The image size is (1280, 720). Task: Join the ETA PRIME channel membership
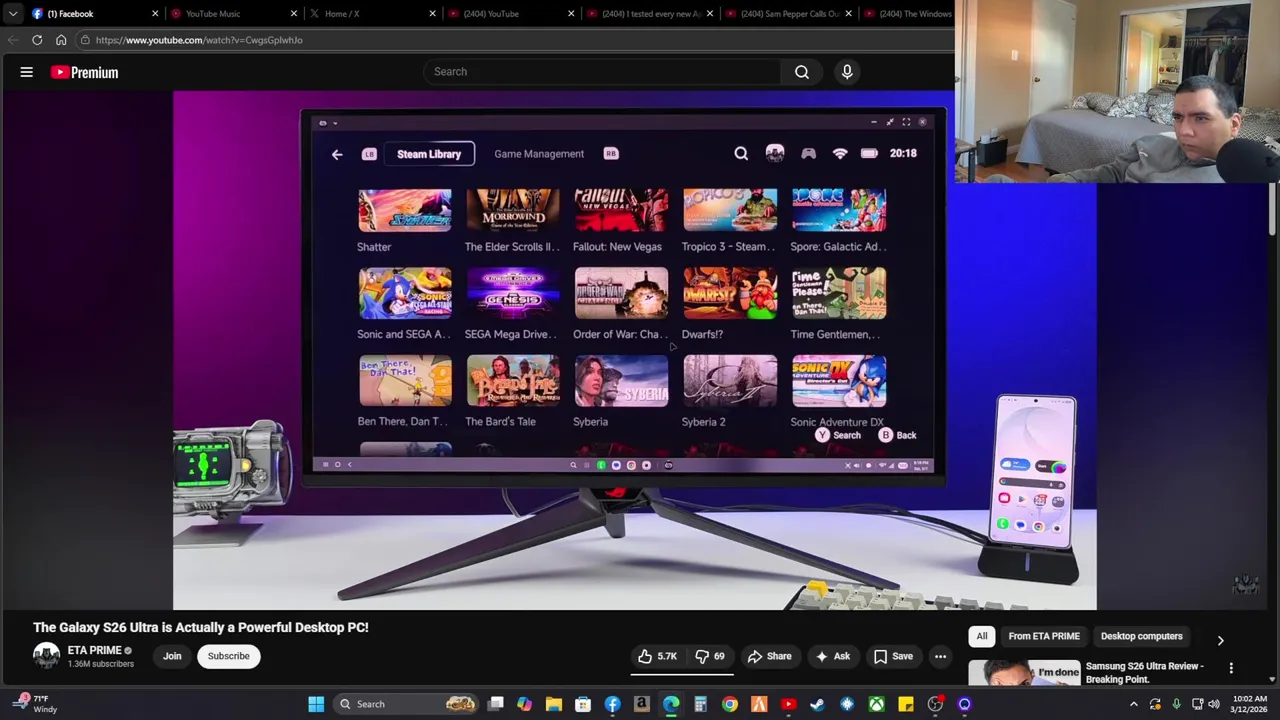(172, 656)
